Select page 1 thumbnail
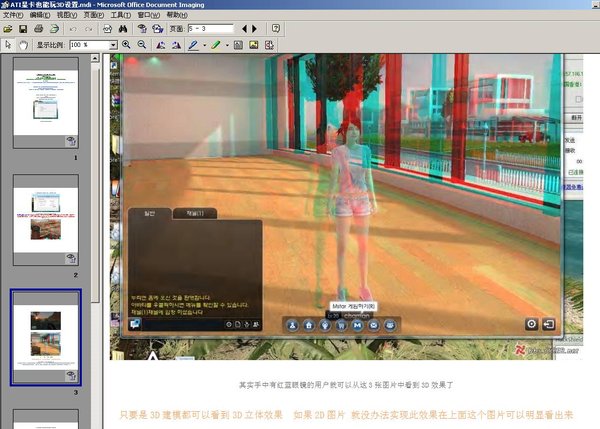This screenshot has width=600, height=429. [46, 103]
